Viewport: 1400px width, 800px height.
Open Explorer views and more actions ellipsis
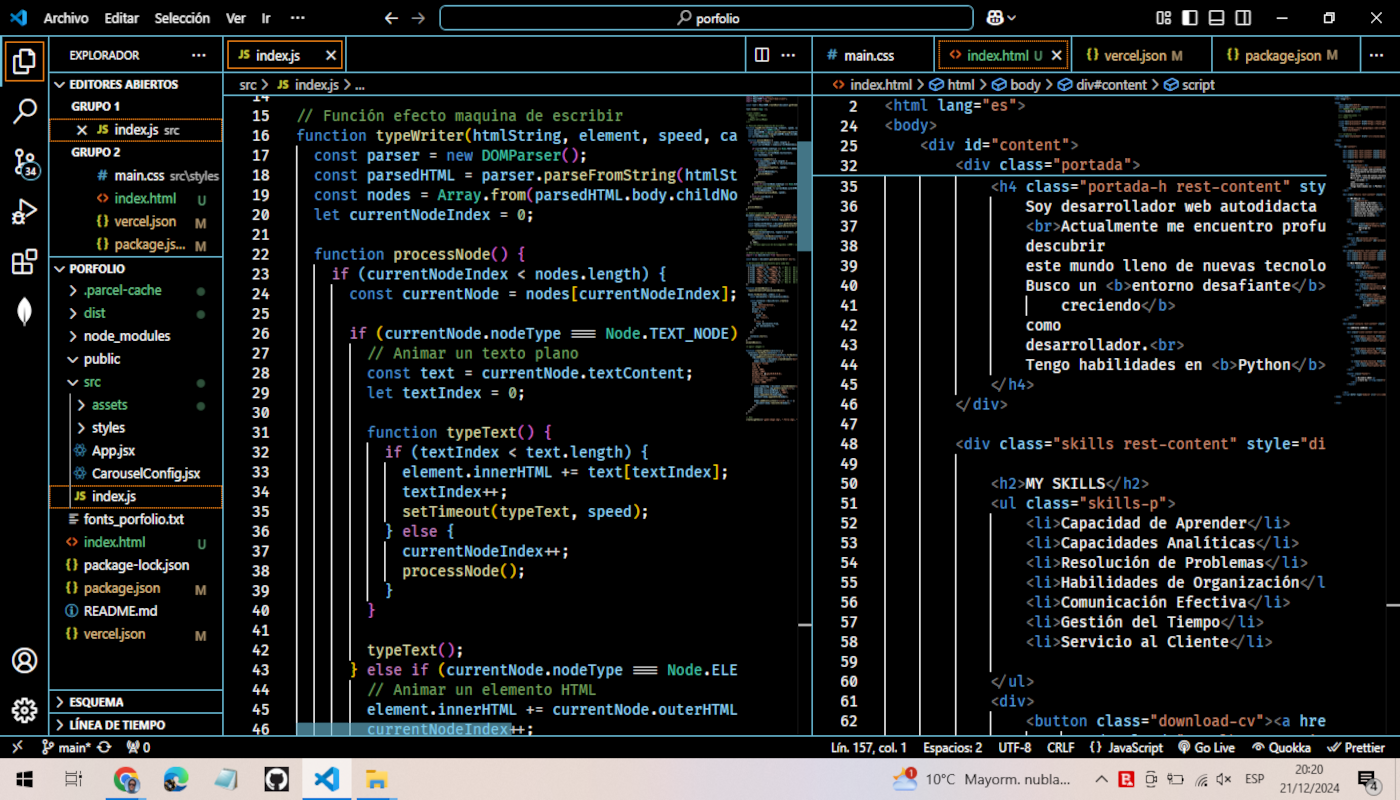199,55
